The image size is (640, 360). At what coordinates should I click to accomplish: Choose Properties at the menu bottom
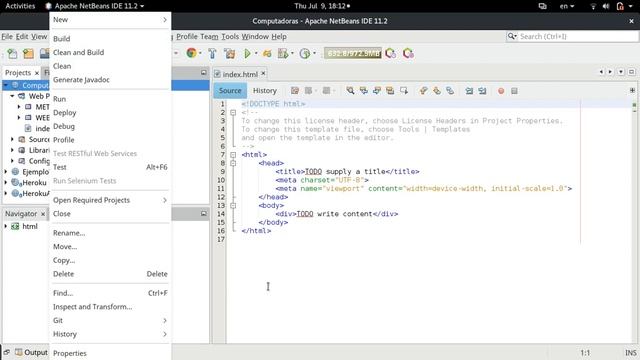(x=110, y=353)
